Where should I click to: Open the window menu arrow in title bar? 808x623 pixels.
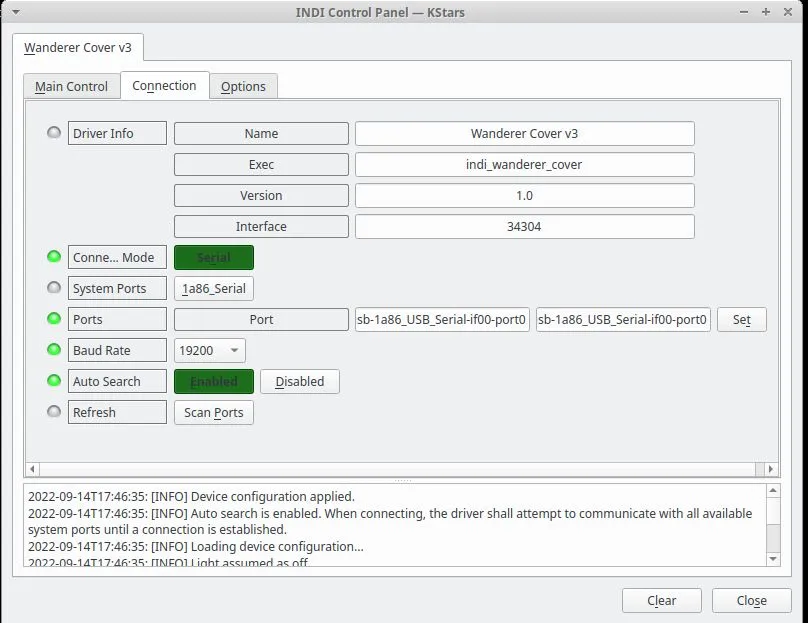(x=16, y=12)
